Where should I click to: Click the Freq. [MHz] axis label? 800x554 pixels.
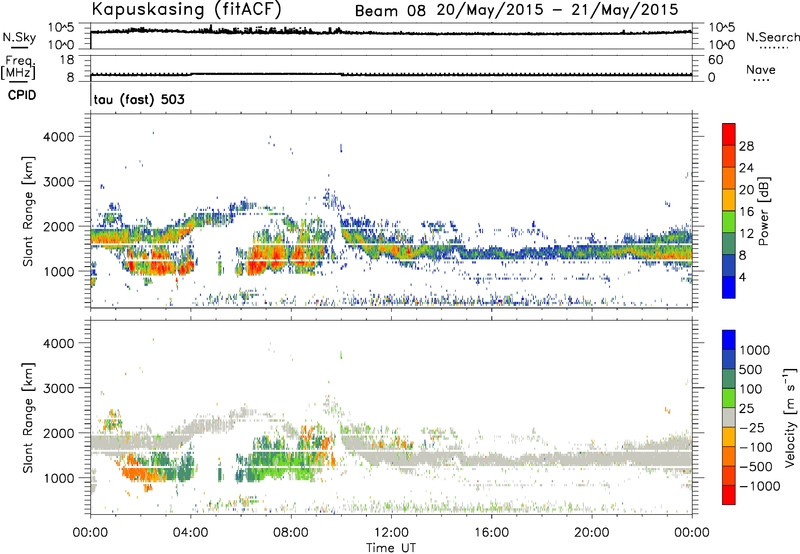[18, 68]
